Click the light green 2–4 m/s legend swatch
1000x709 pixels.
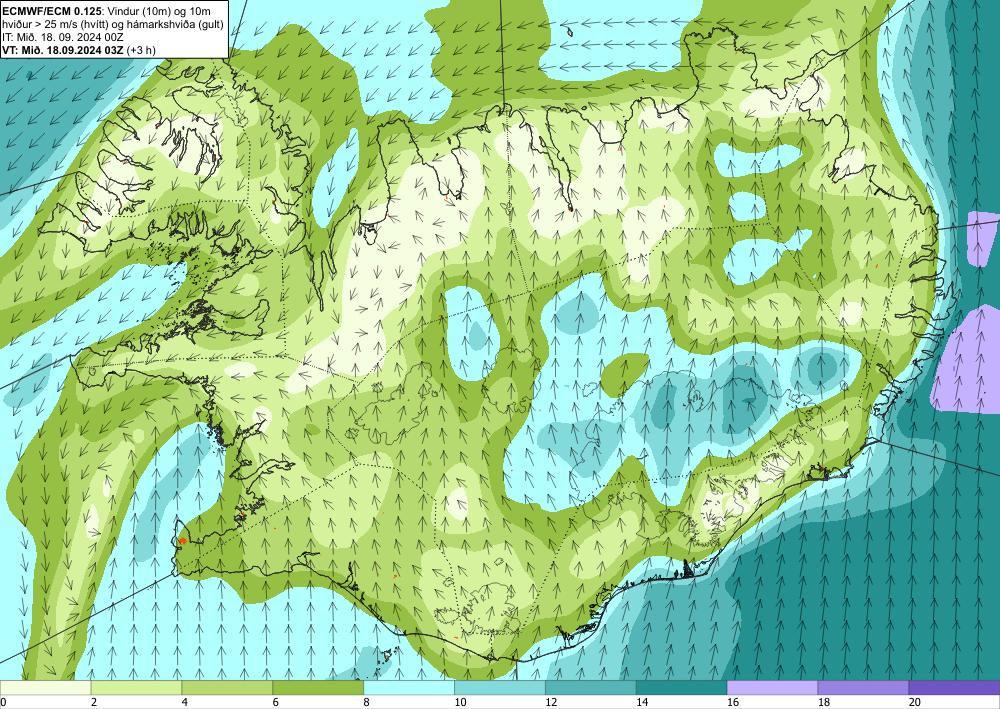136,687
